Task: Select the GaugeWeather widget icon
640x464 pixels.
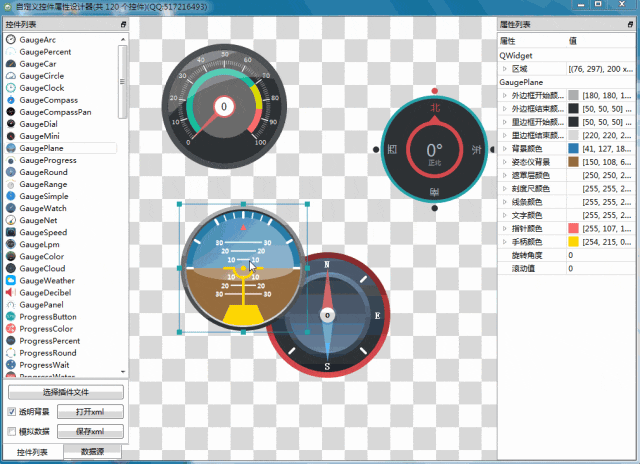Action: coord(11,280)
